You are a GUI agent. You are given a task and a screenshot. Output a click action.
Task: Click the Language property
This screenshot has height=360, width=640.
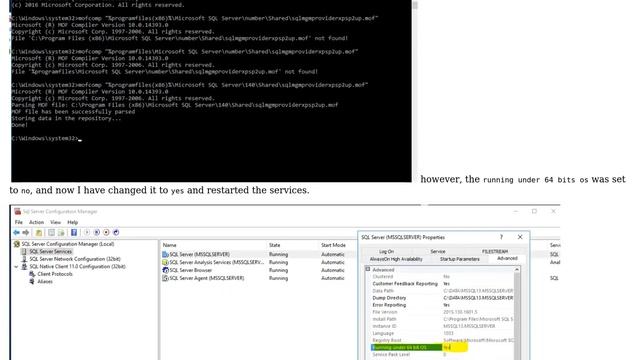pos(383,333)
